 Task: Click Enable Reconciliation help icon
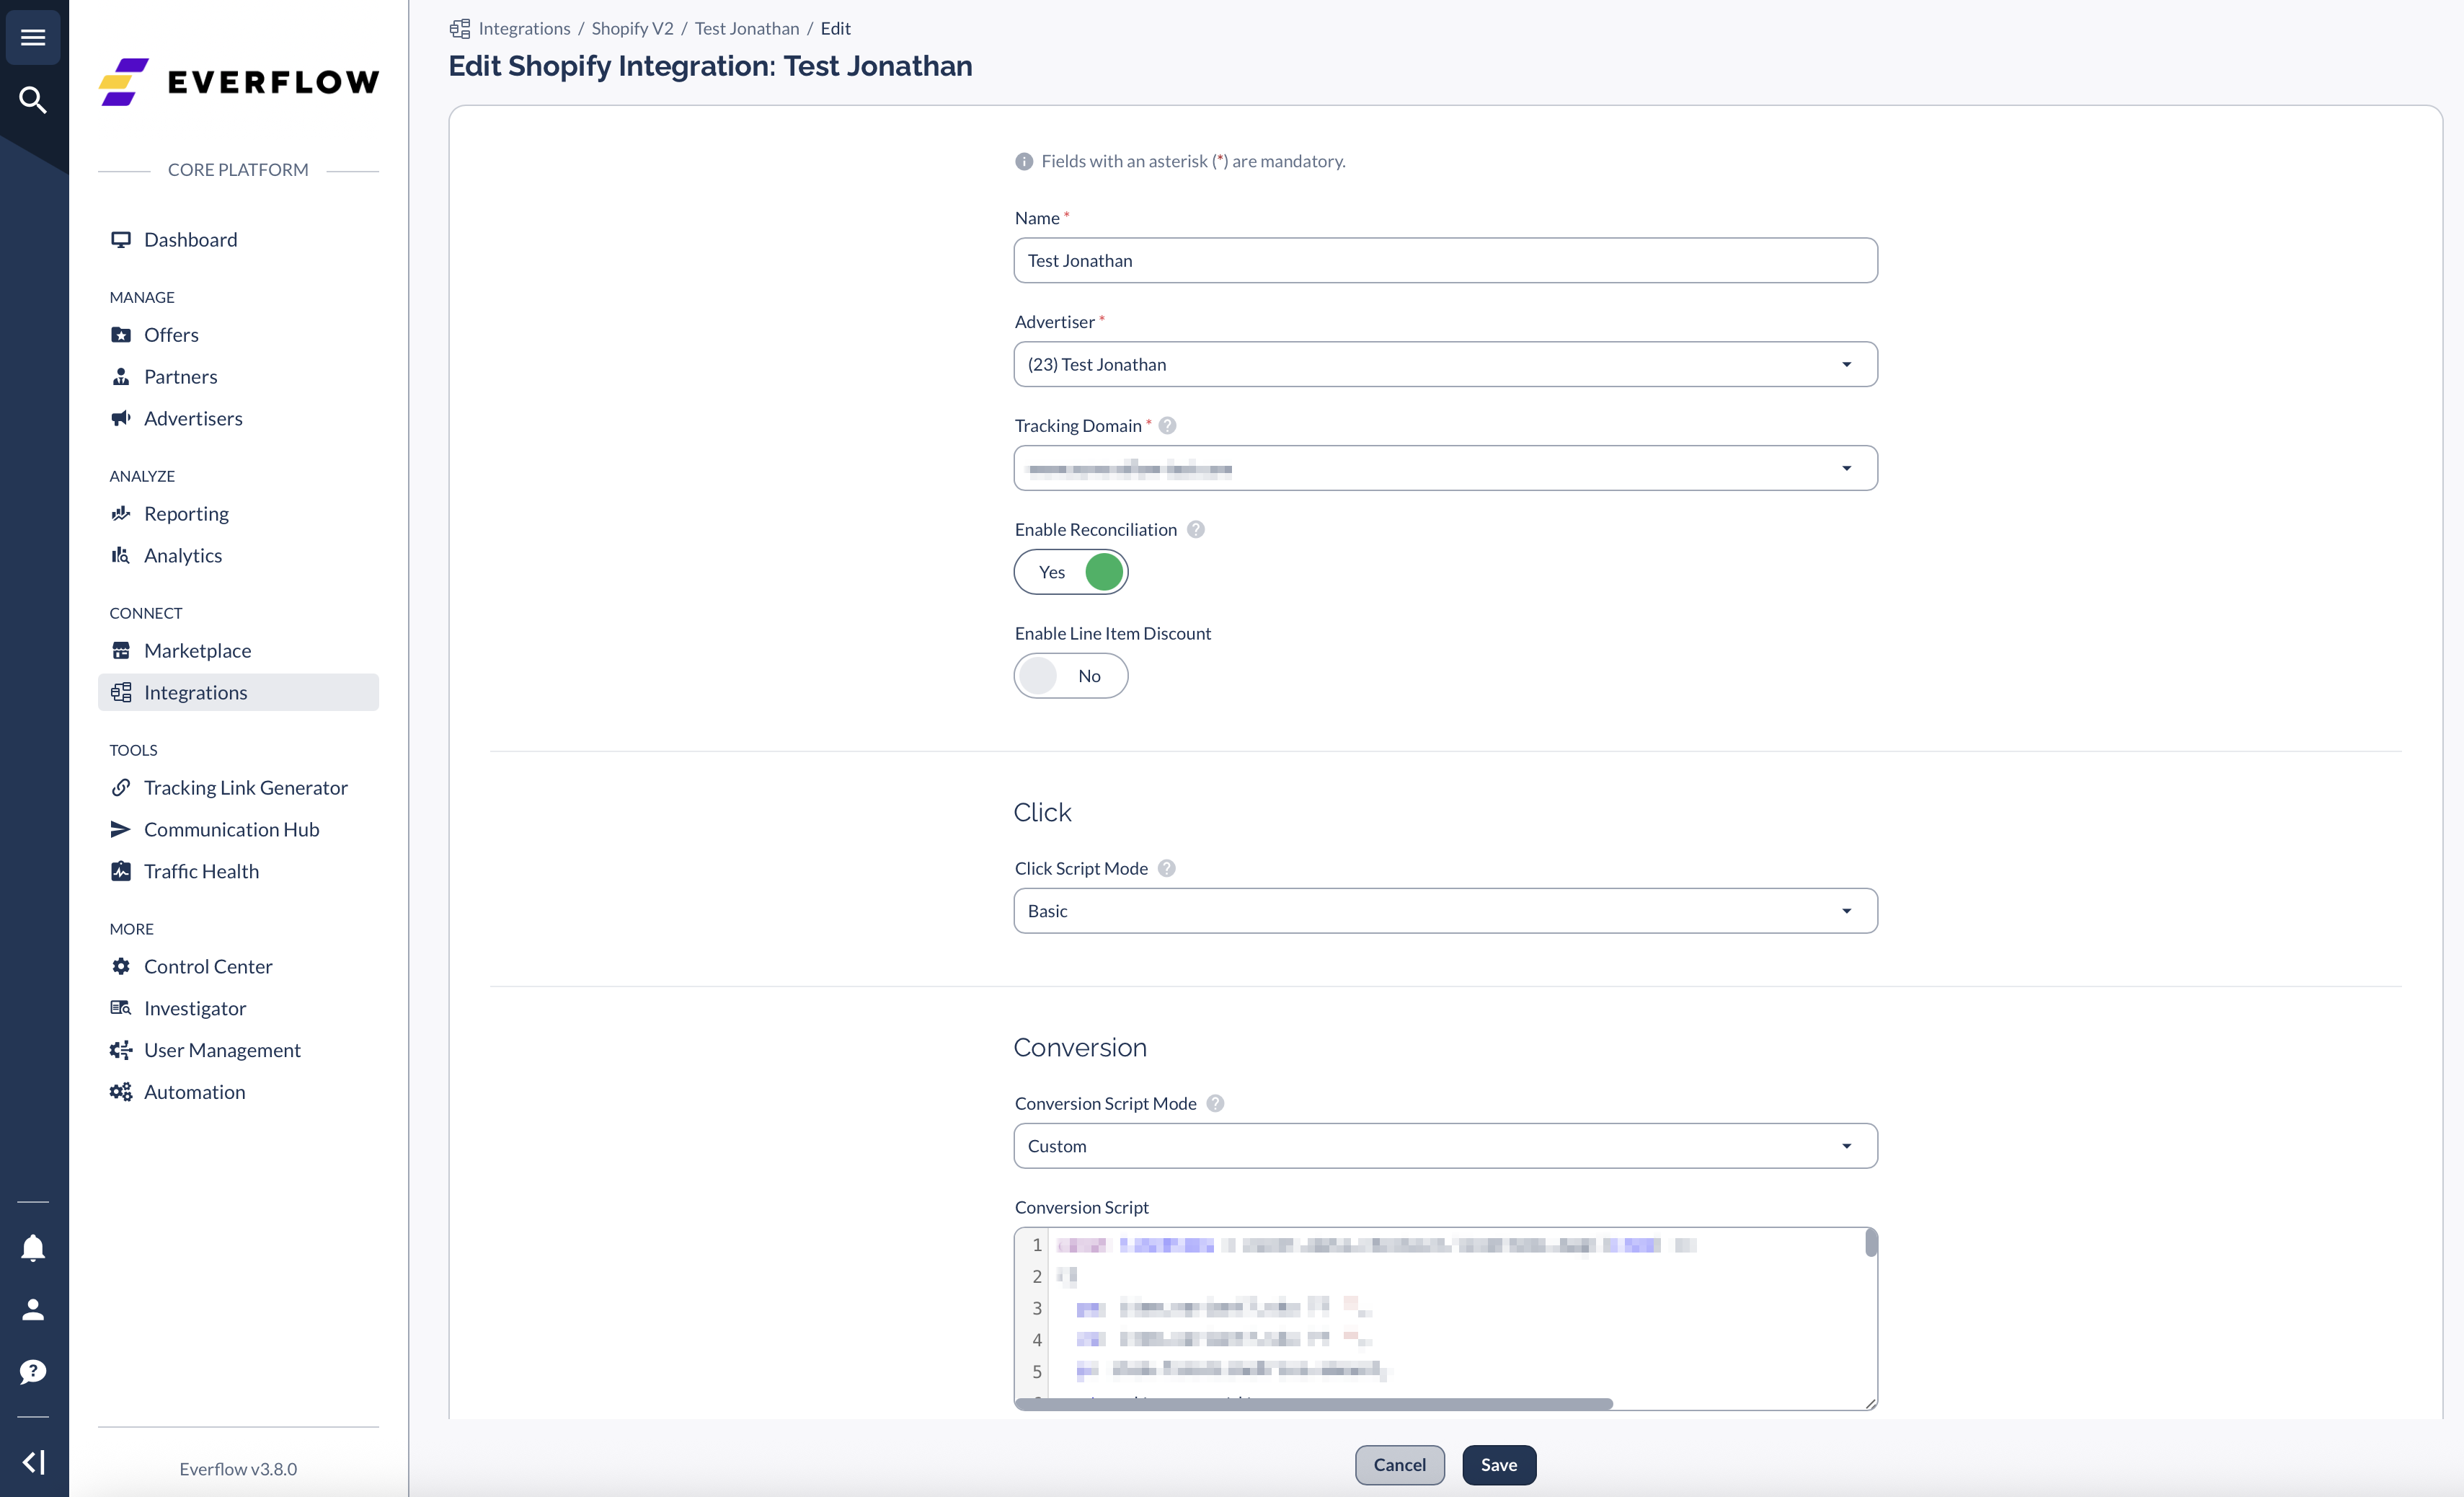coord(1196,530)
